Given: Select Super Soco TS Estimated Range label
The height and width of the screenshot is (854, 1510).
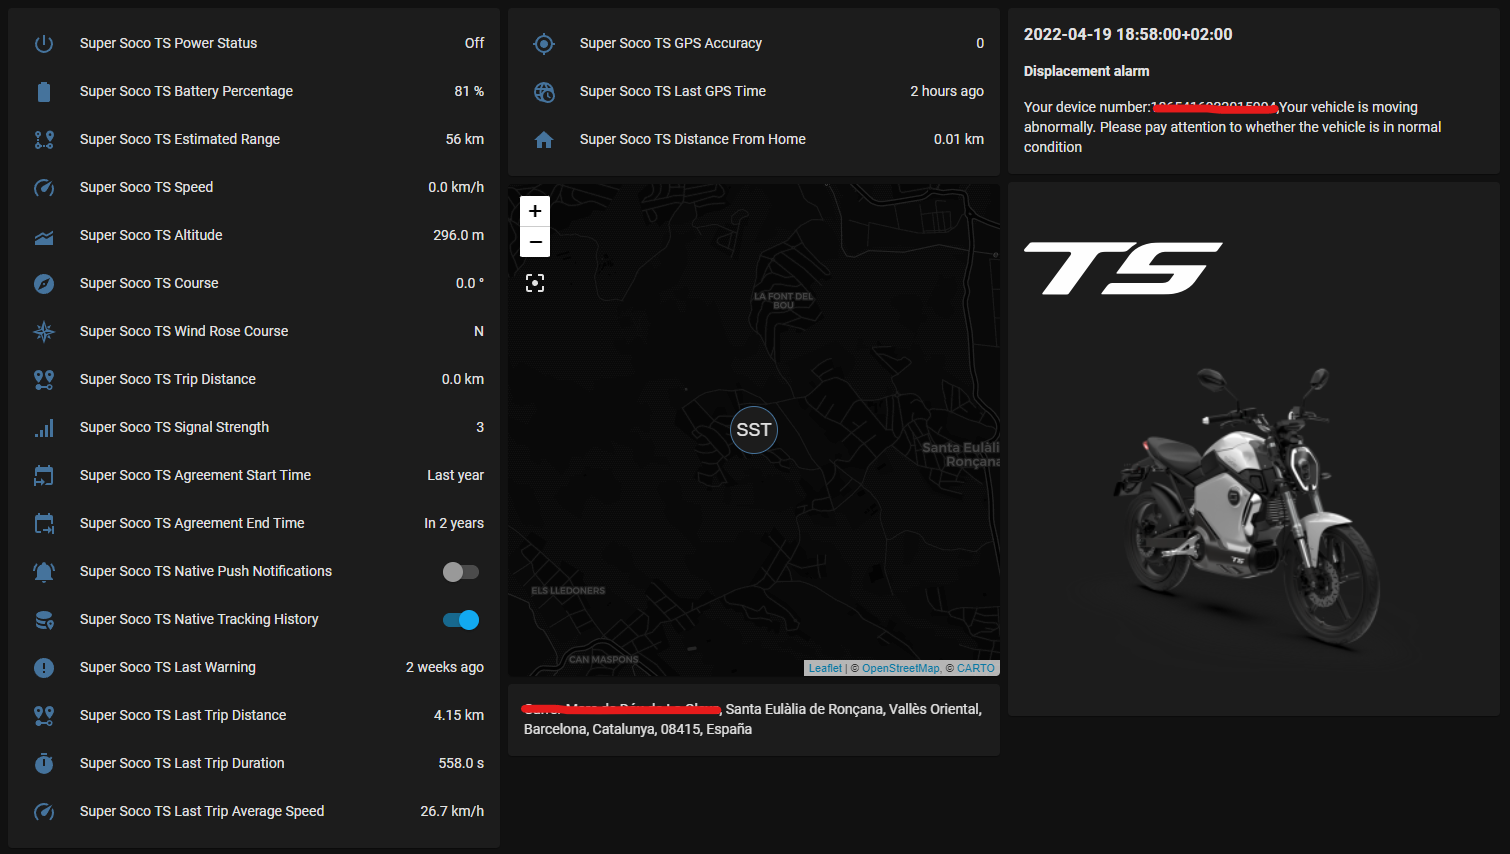Looking at the screenshot, I should 180,139.
